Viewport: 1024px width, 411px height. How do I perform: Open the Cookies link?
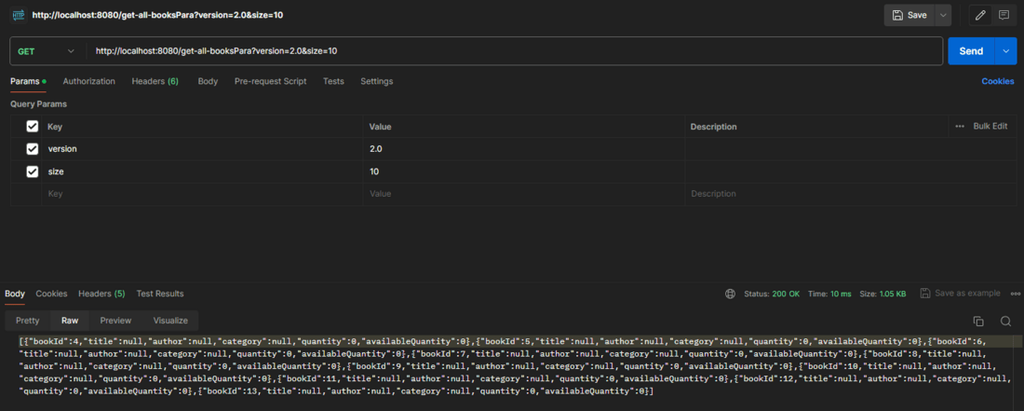tap(997, 81)
